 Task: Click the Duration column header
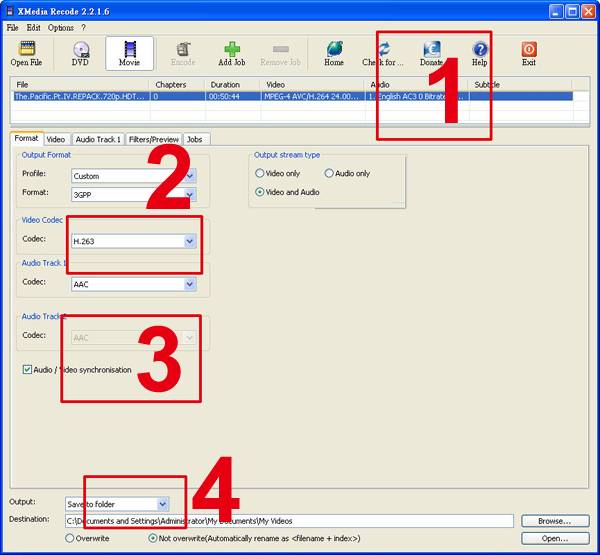(x=232, y=85)
